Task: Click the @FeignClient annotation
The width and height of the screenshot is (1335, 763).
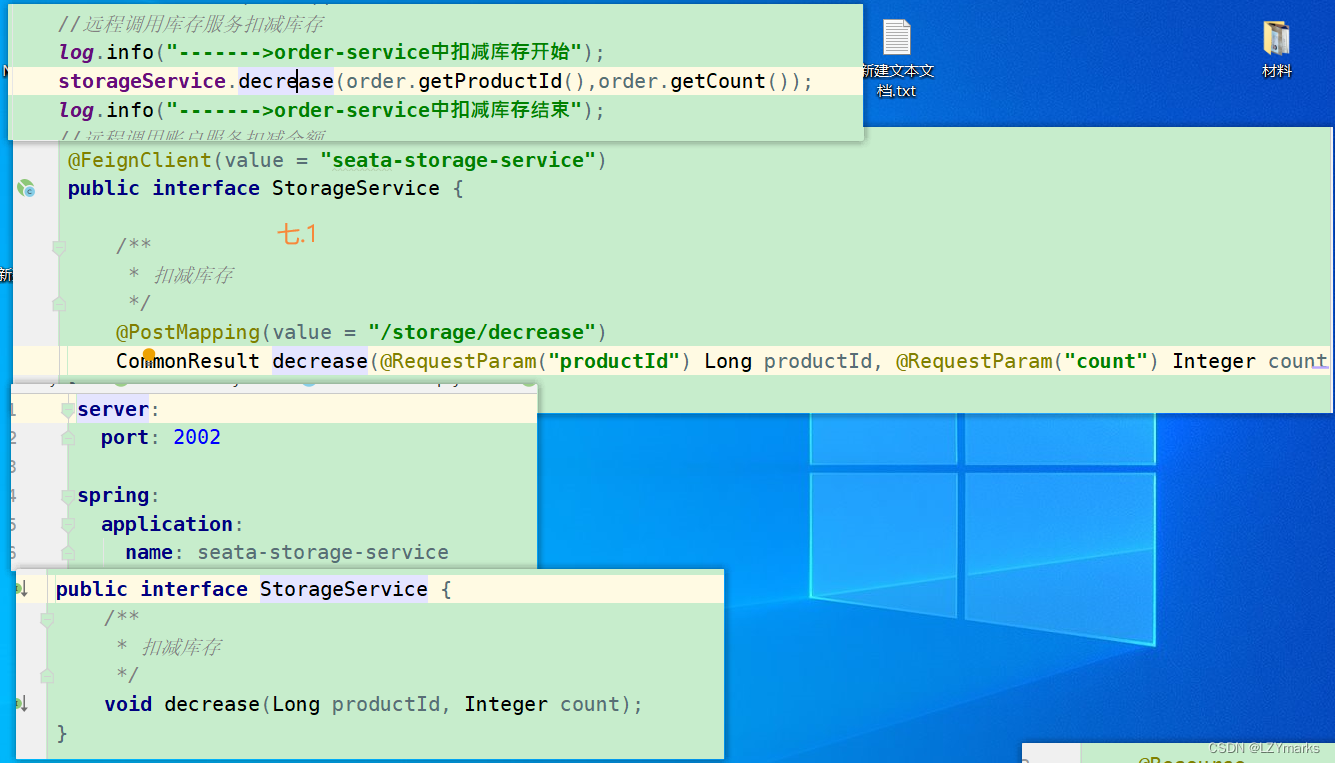Action: (x=140, y=160)
